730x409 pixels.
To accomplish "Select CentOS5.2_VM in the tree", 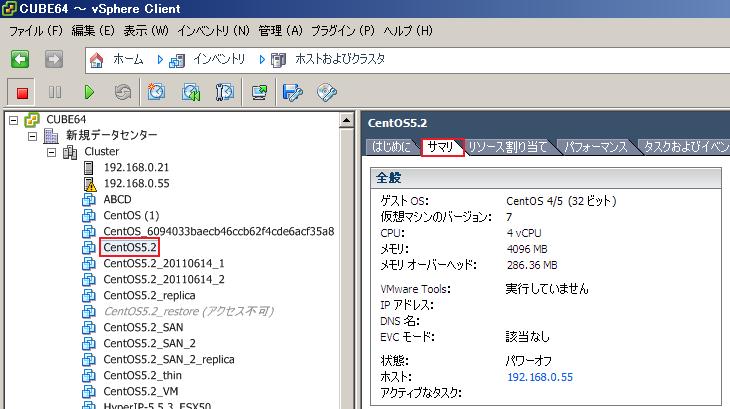I will coord(141,391).
